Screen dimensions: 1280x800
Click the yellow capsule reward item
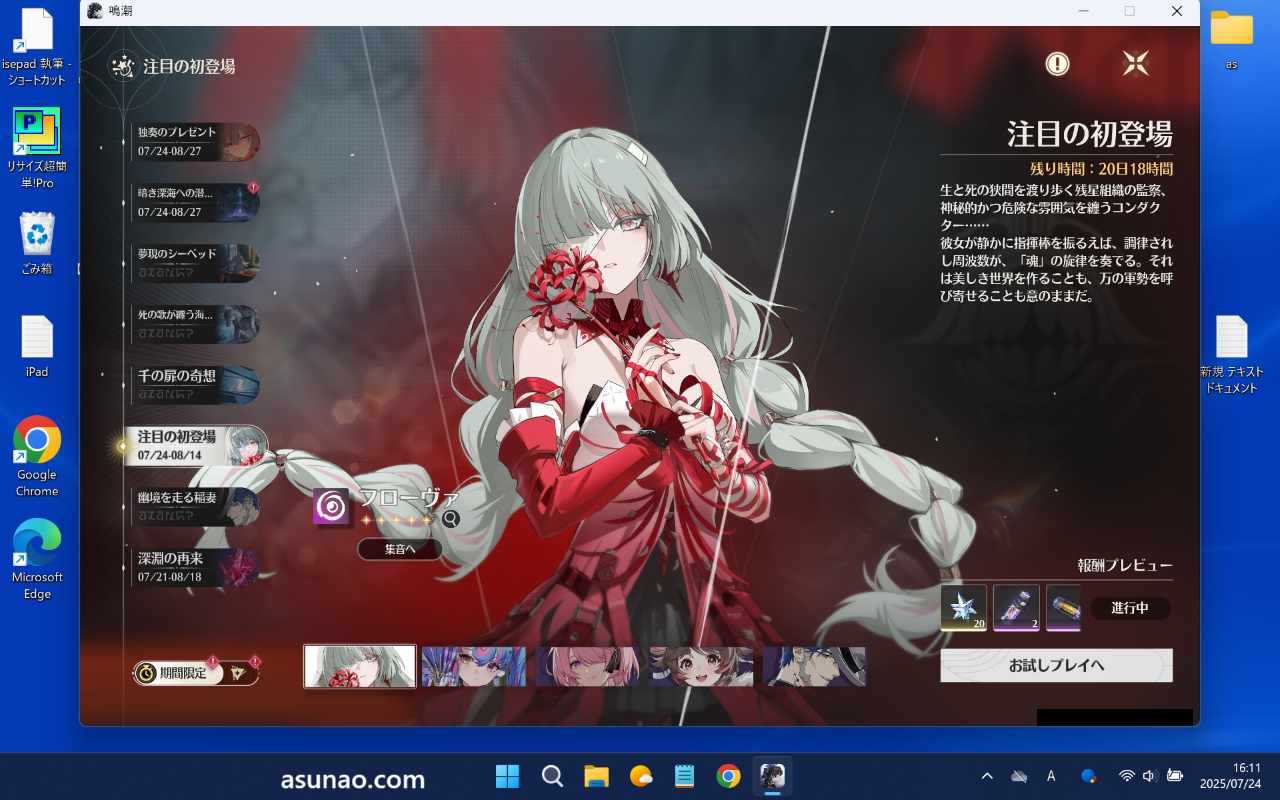[x=1063, y=608]
